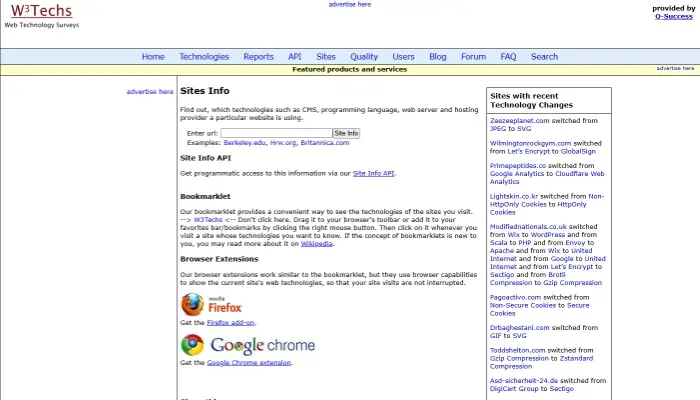
Task: Open the Britannica.com example link
Action: tap(324, 143)
